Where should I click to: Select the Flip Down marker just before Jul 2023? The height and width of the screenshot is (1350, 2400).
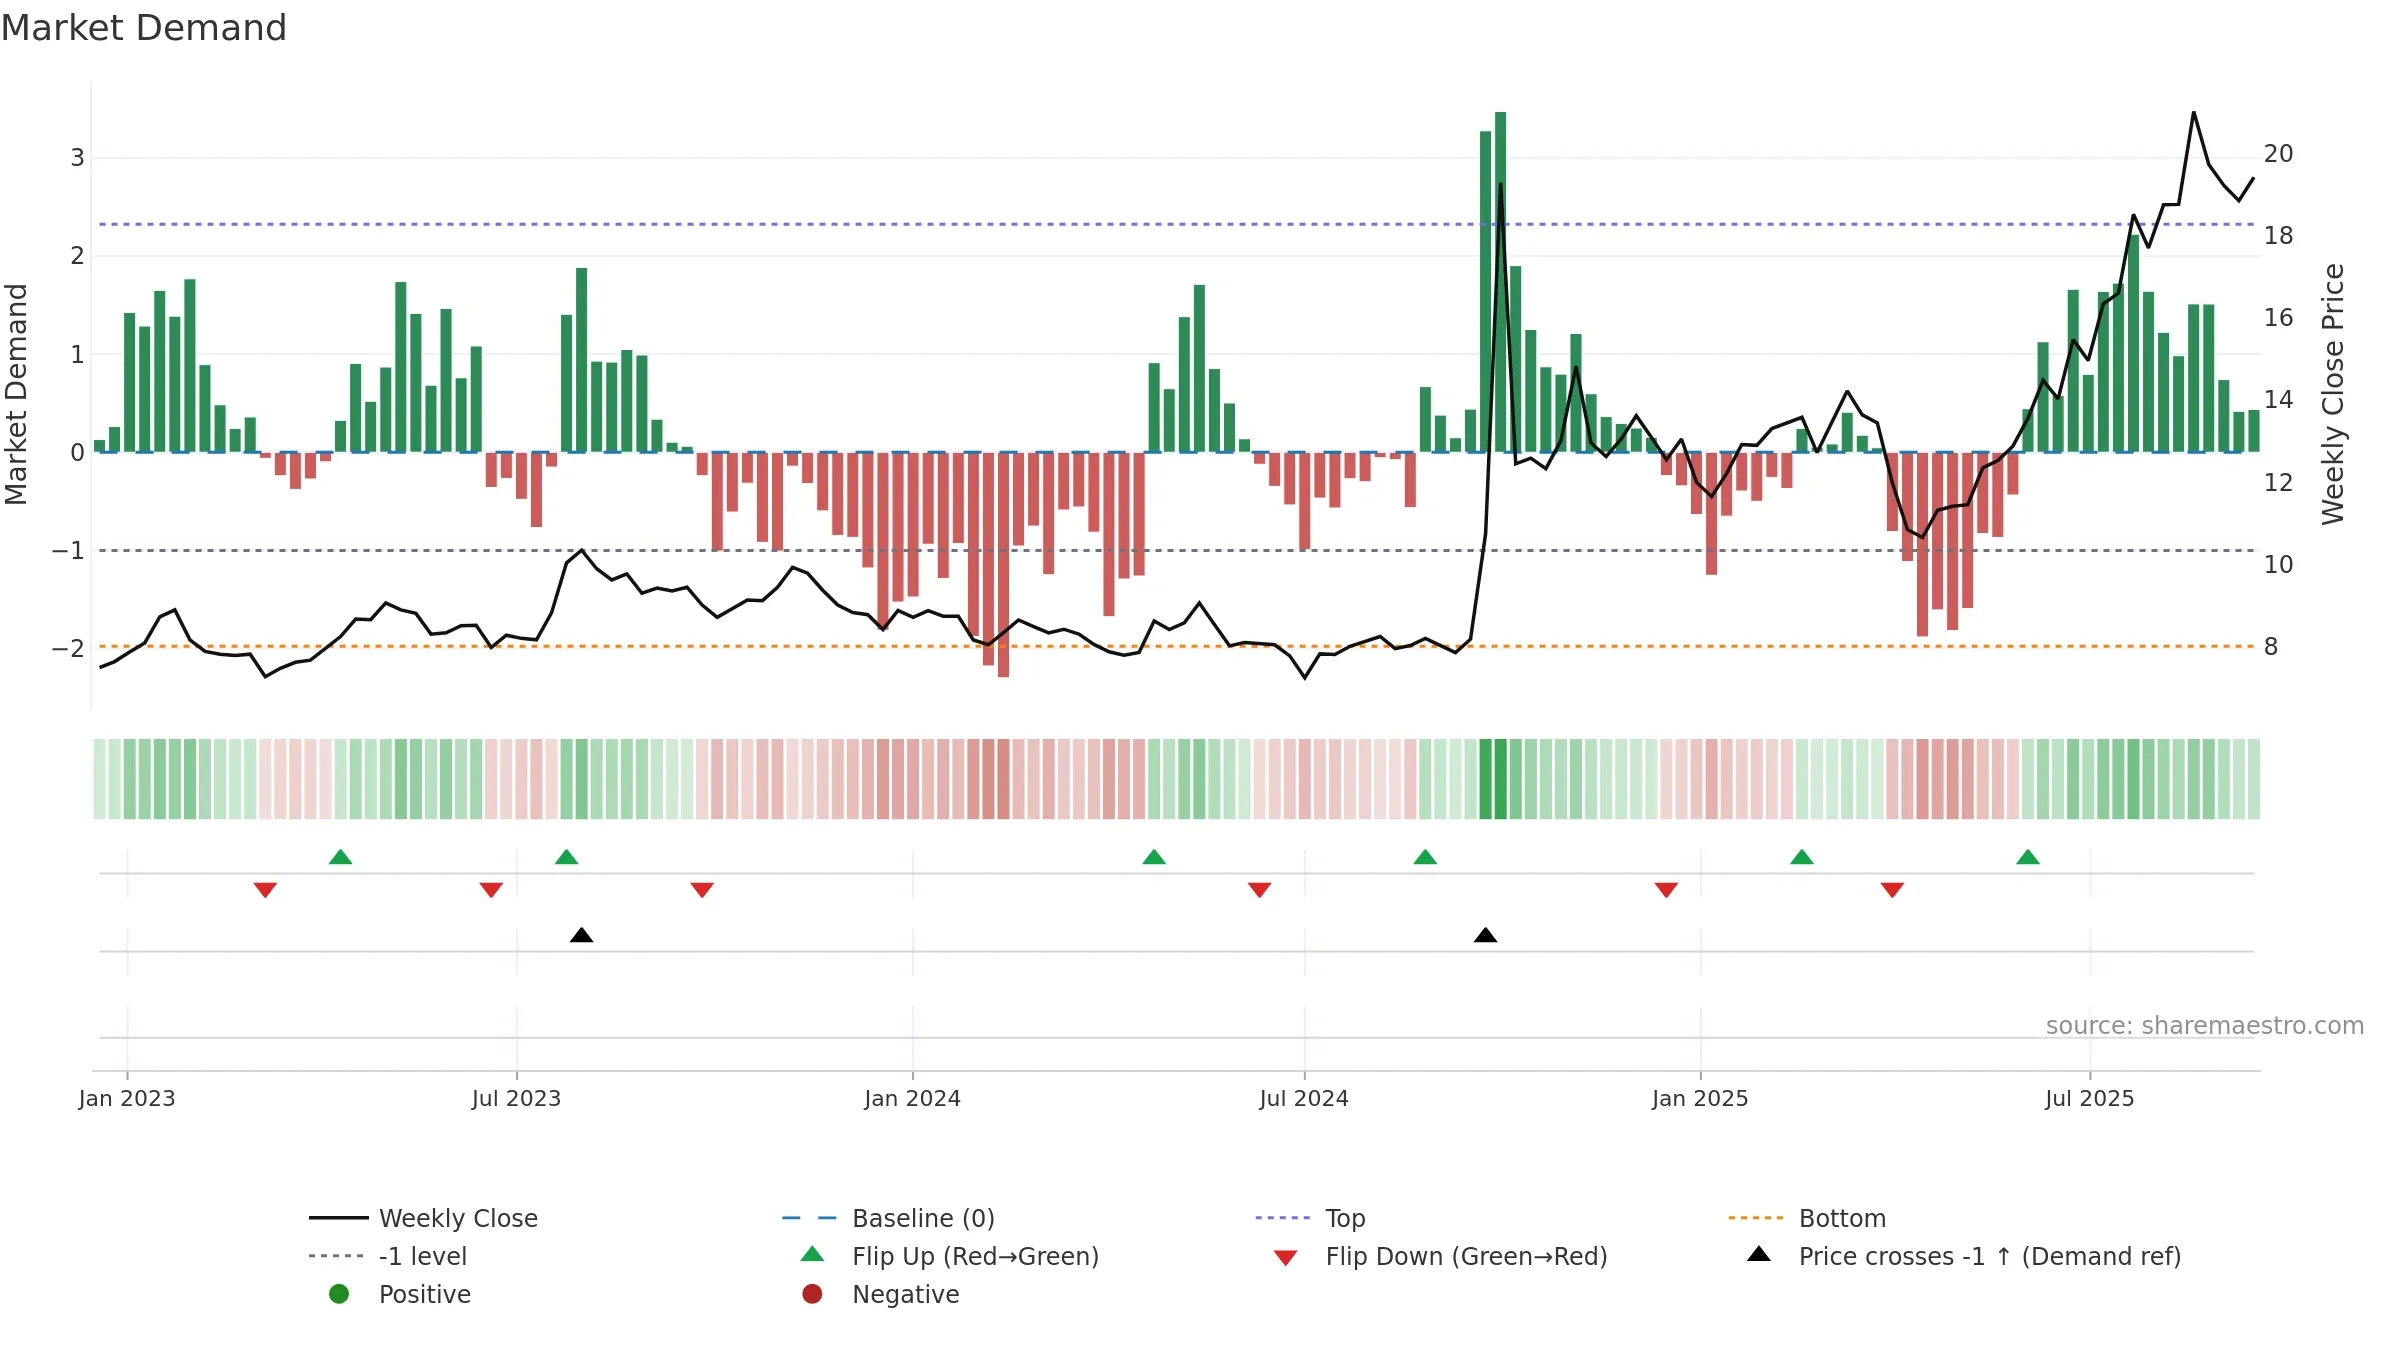tap(491, 890)
